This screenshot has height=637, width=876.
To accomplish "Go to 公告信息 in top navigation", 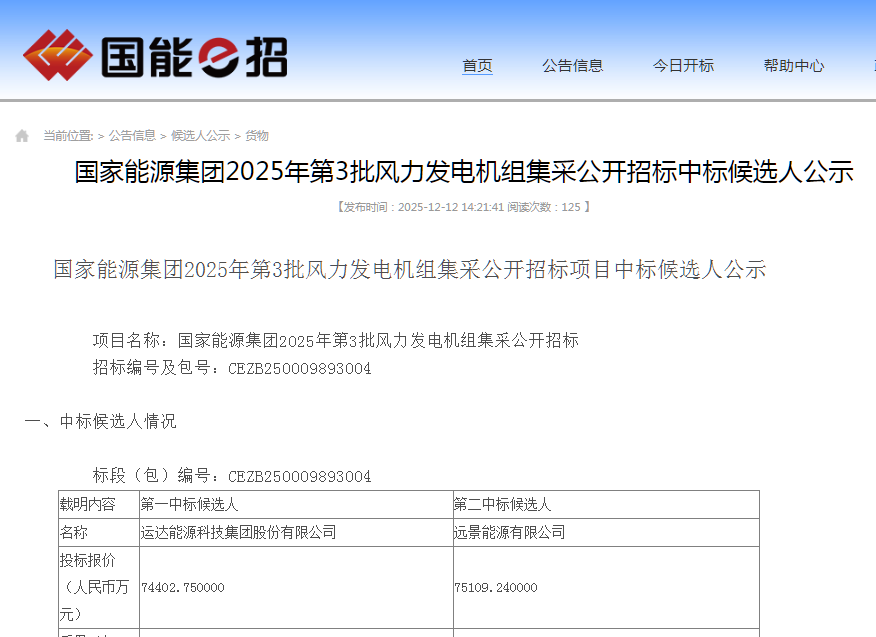I will [x=573, y=66].
